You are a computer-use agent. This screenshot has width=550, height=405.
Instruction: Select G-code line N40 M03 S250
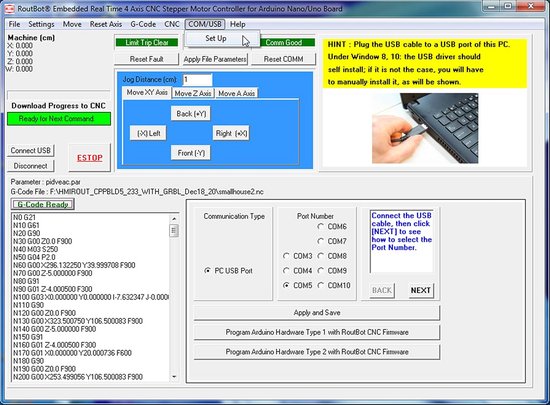tap(35, 249)
